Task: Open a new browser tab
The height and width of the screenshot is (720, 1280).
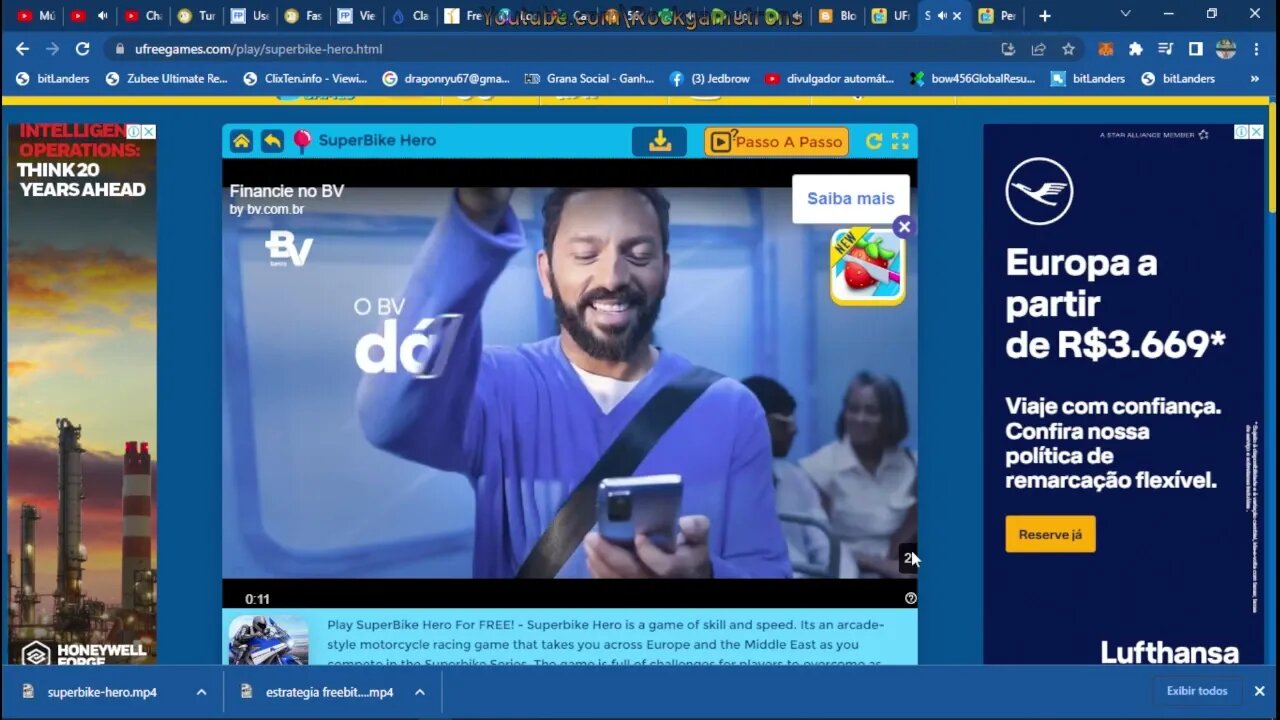Action: coord(1045,15)
